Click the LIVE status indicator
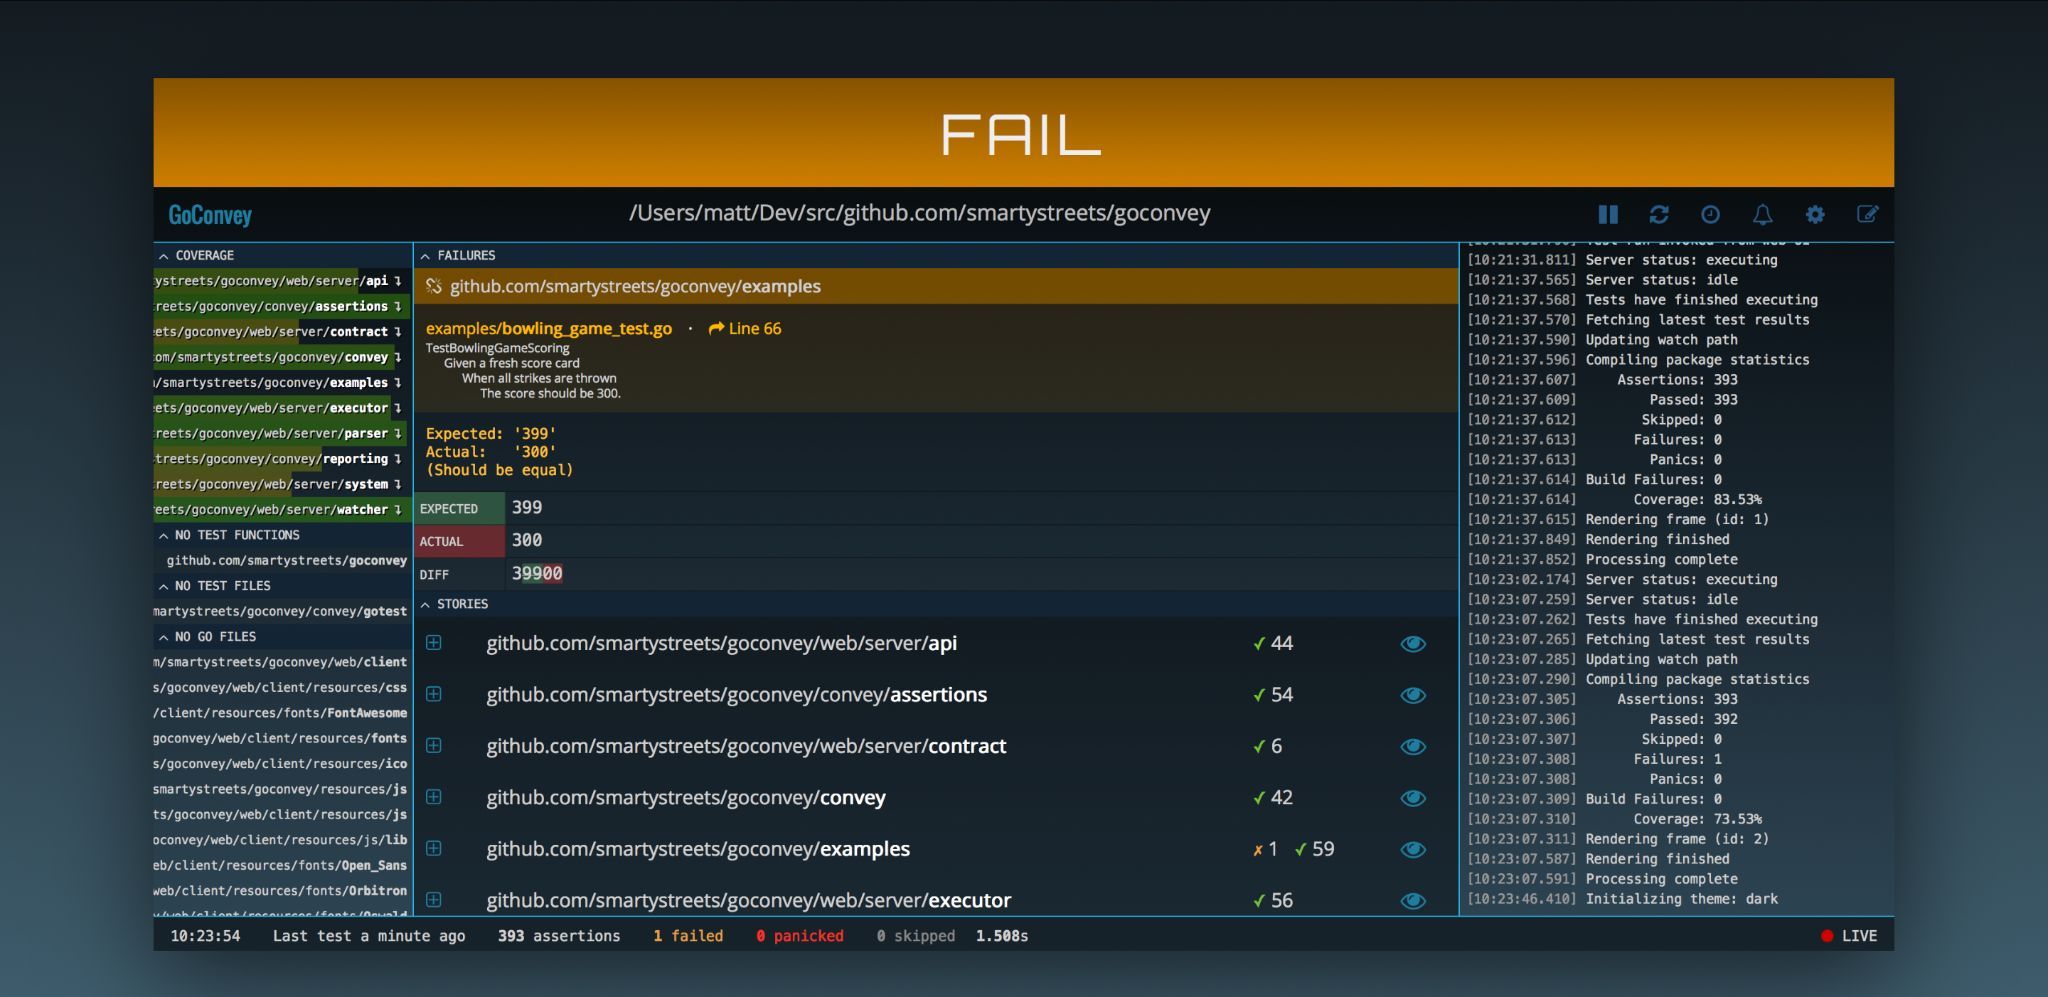Screen dimensions: 2048x997 point(1849,936)
